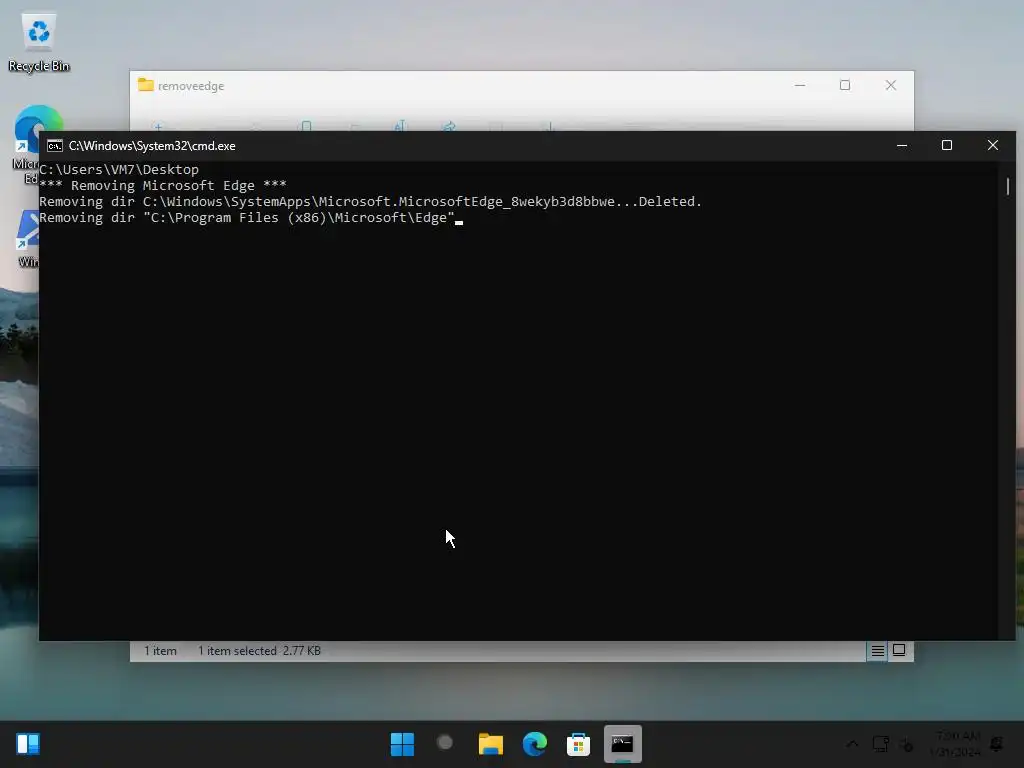The height and width of the screenshot is (768, 1024).
Task: Open the notification bell in system tray
Action: coord(997,744)
